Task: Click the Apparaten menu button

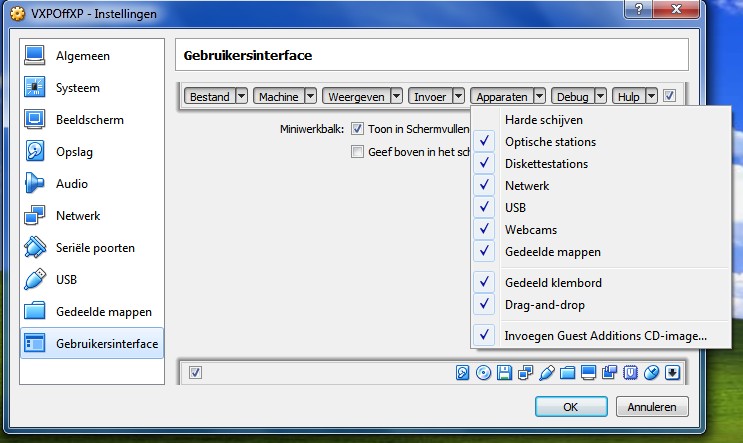Action: point(502,96)
